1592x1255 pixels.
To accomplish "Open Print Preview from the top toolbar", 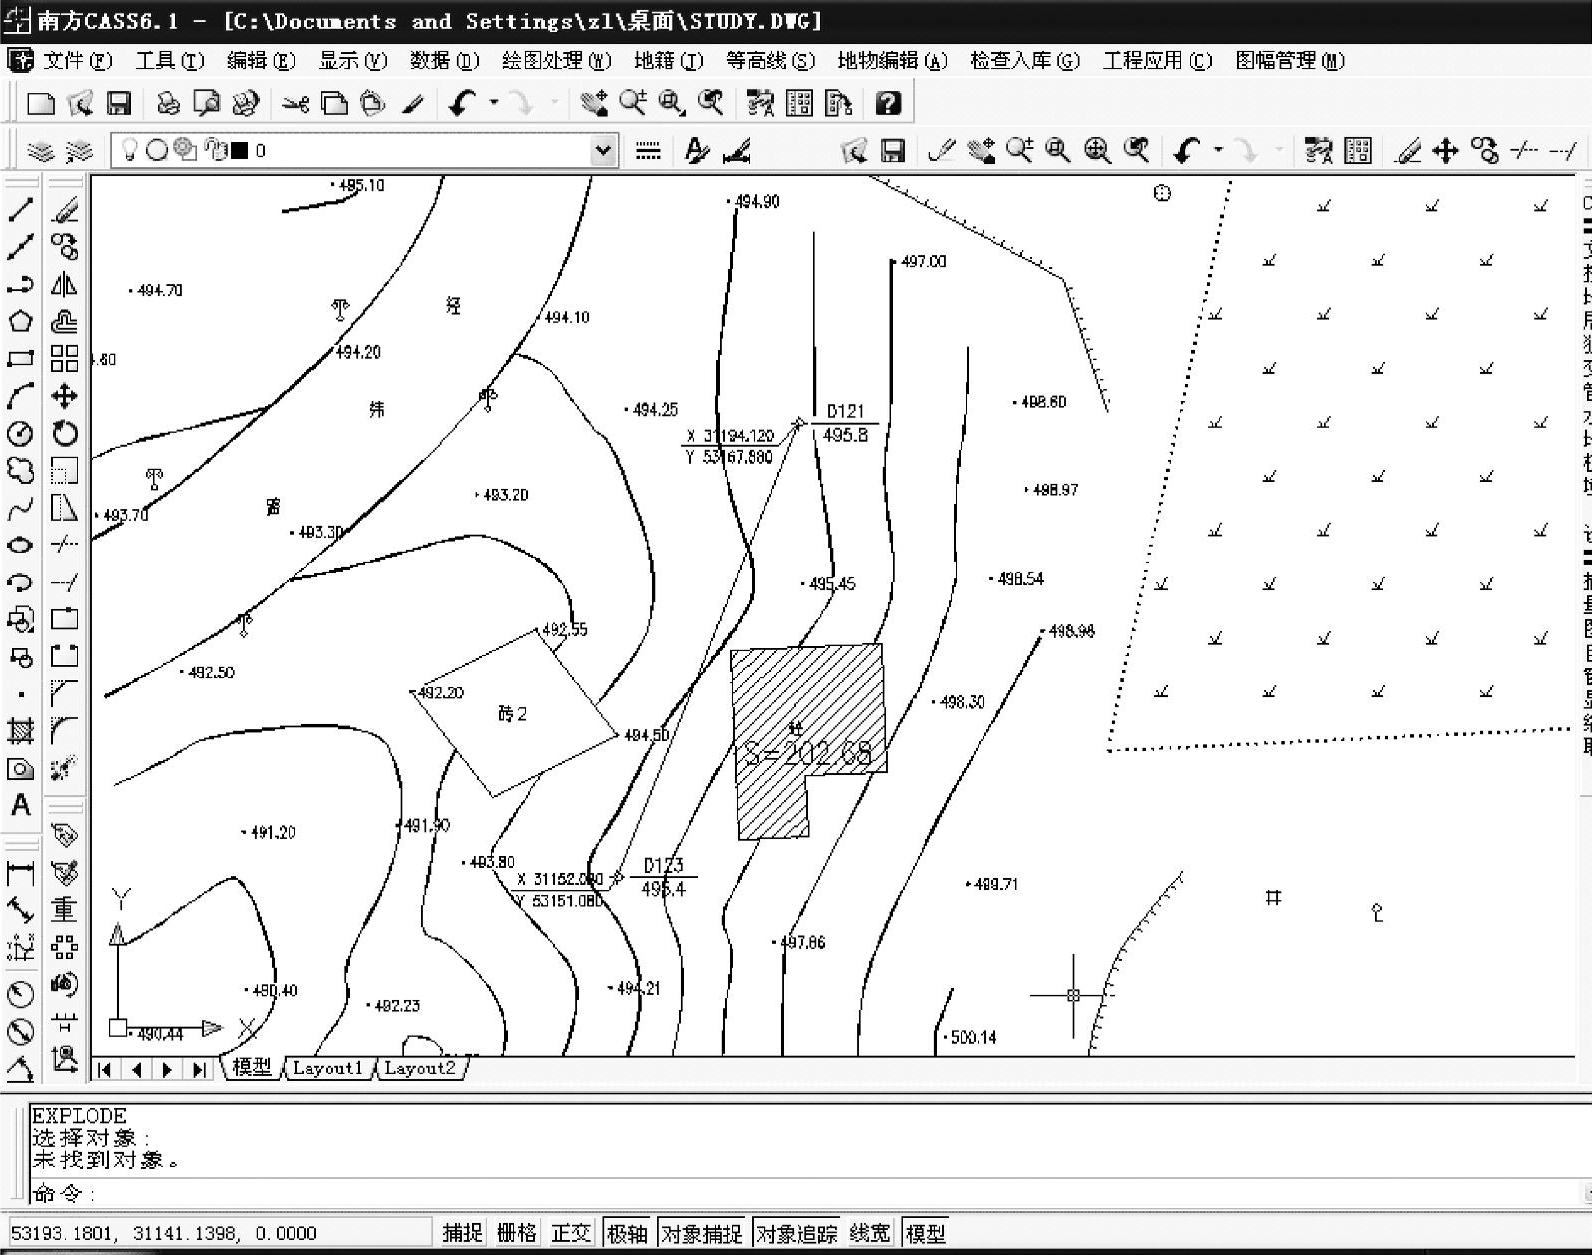I will 206,103.
